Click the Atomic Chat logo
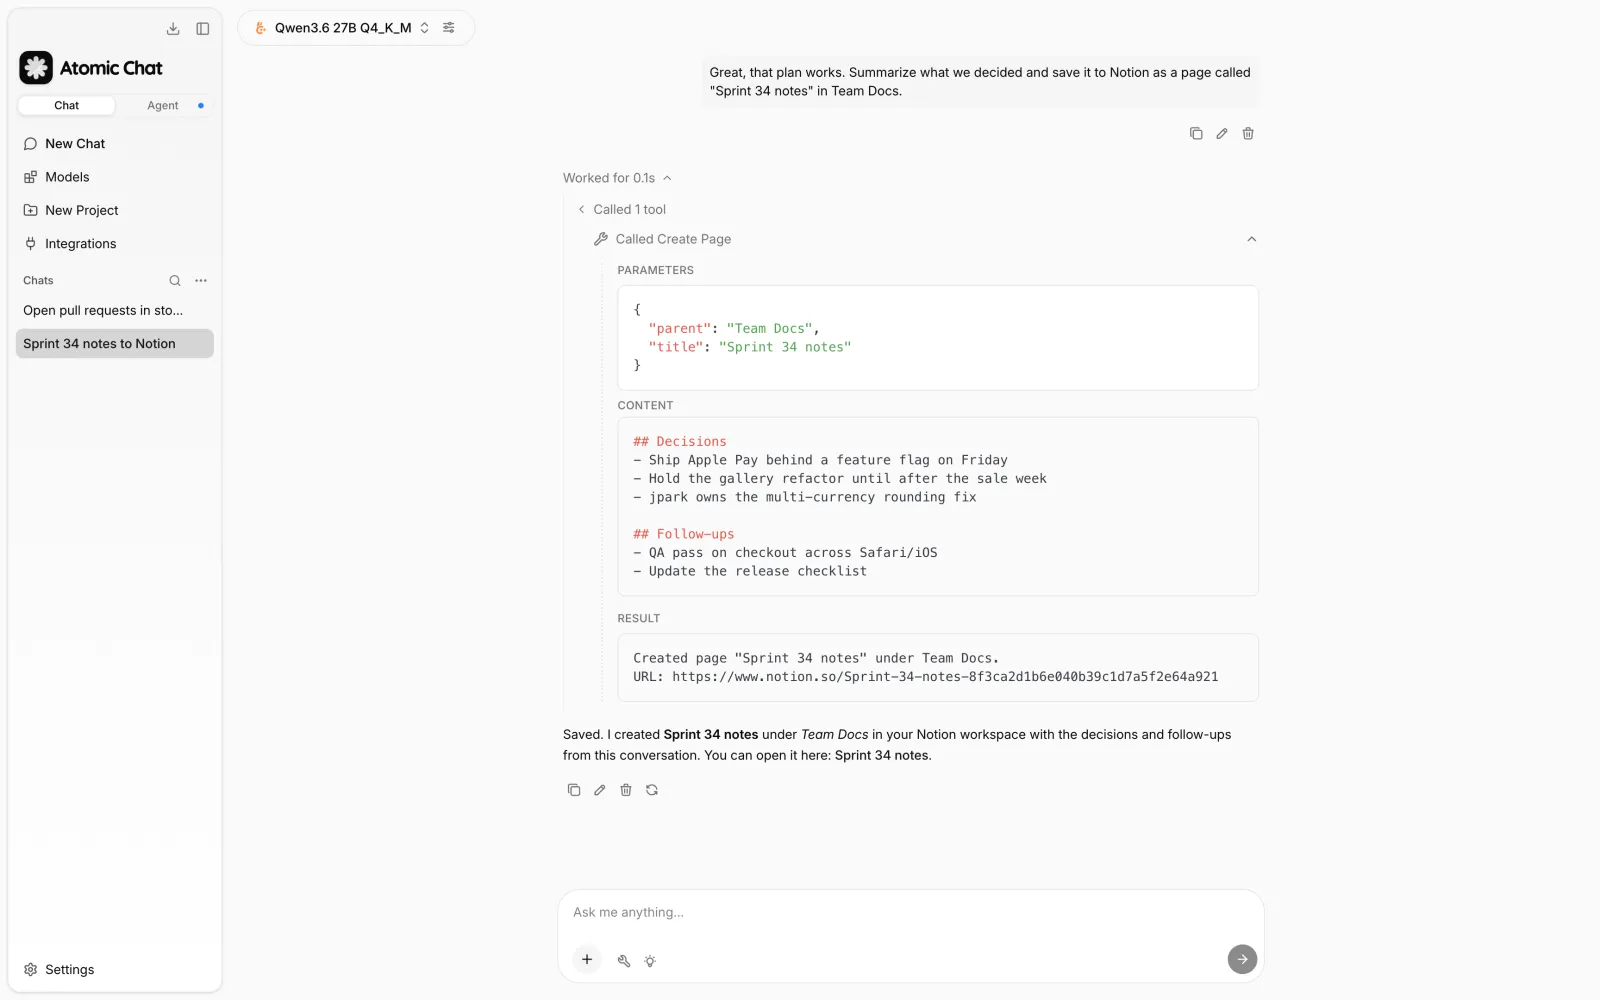1600x1000 pixels. pyautogui.click(x=36, y=68)
